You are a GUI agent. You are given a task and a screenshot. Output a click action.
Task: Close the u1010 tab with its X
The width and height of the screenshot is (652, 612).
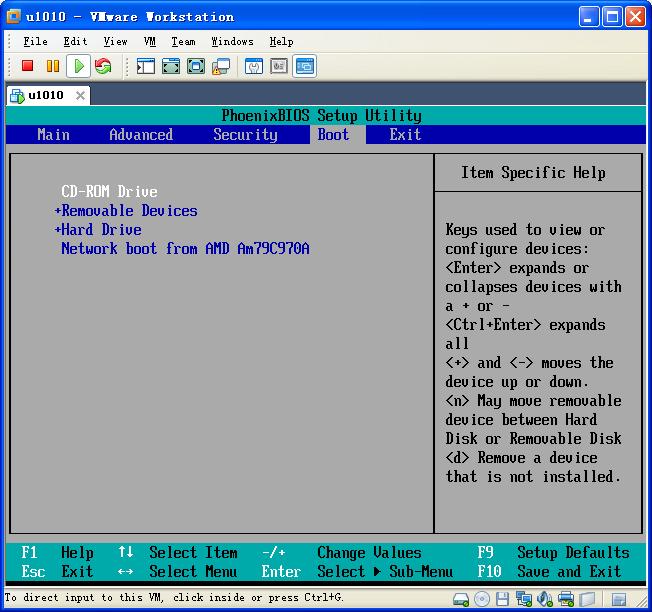tap(80, 96)
